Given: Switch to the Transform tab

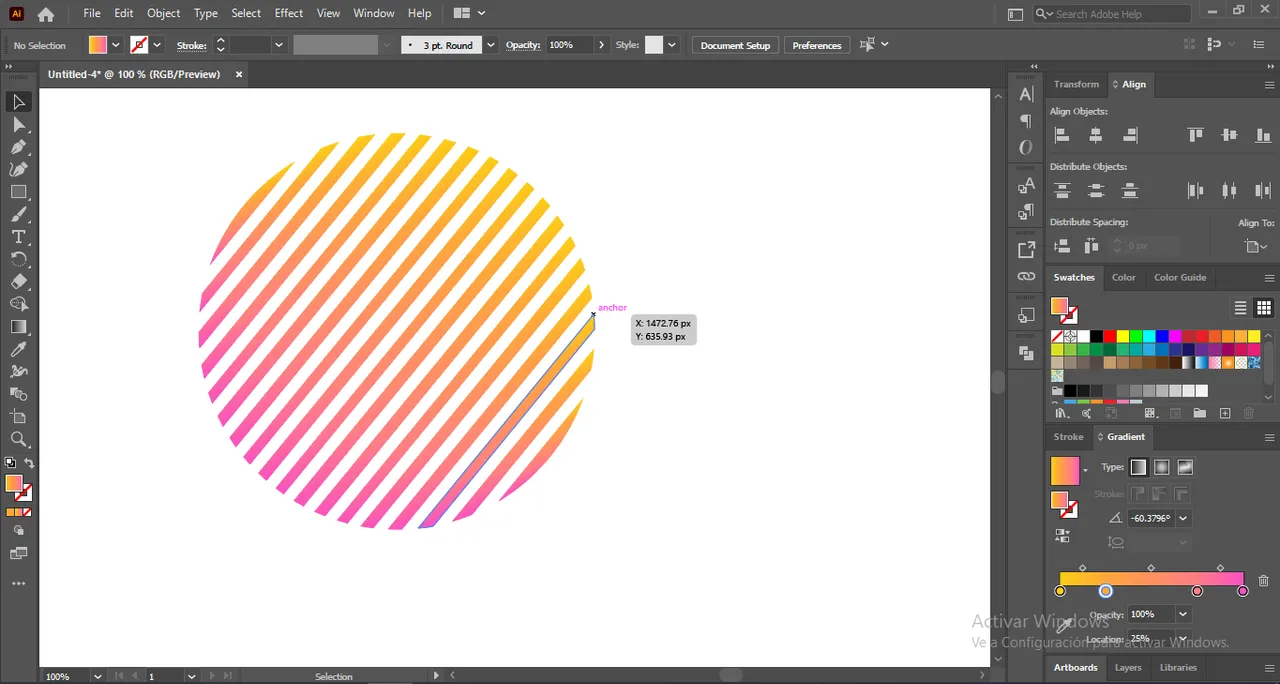Looking at the screenshot, I should point(1076,84).
